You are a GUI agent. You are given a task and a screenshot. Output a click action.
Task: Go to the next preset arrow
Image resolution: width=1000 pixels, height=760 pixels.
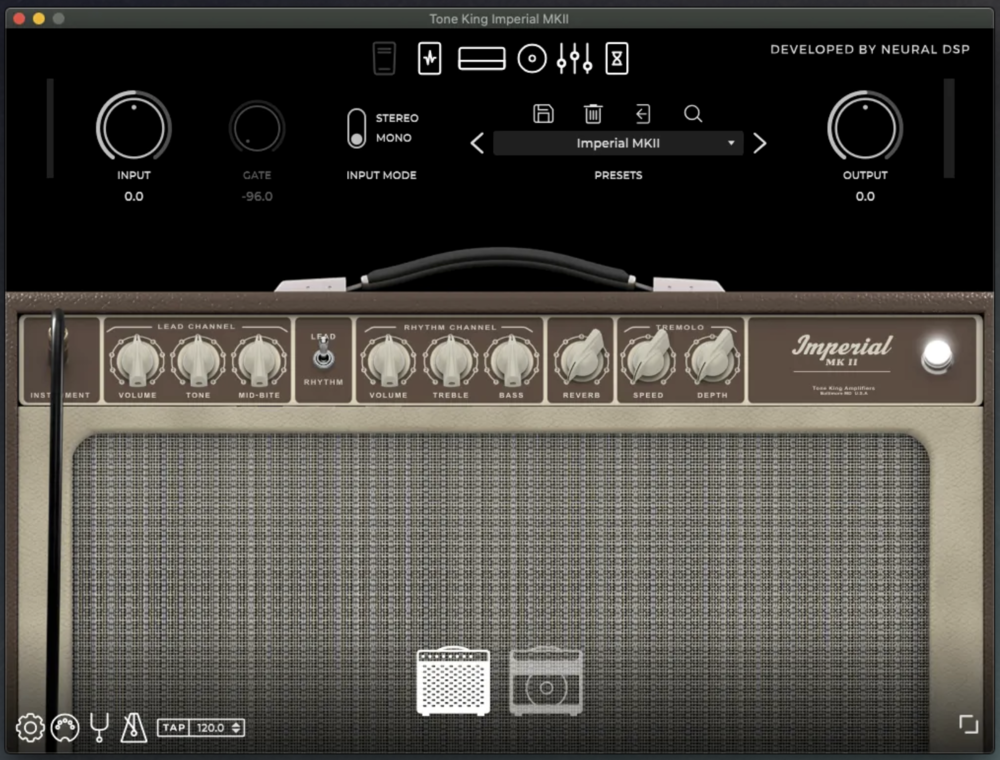click(760, 143)
